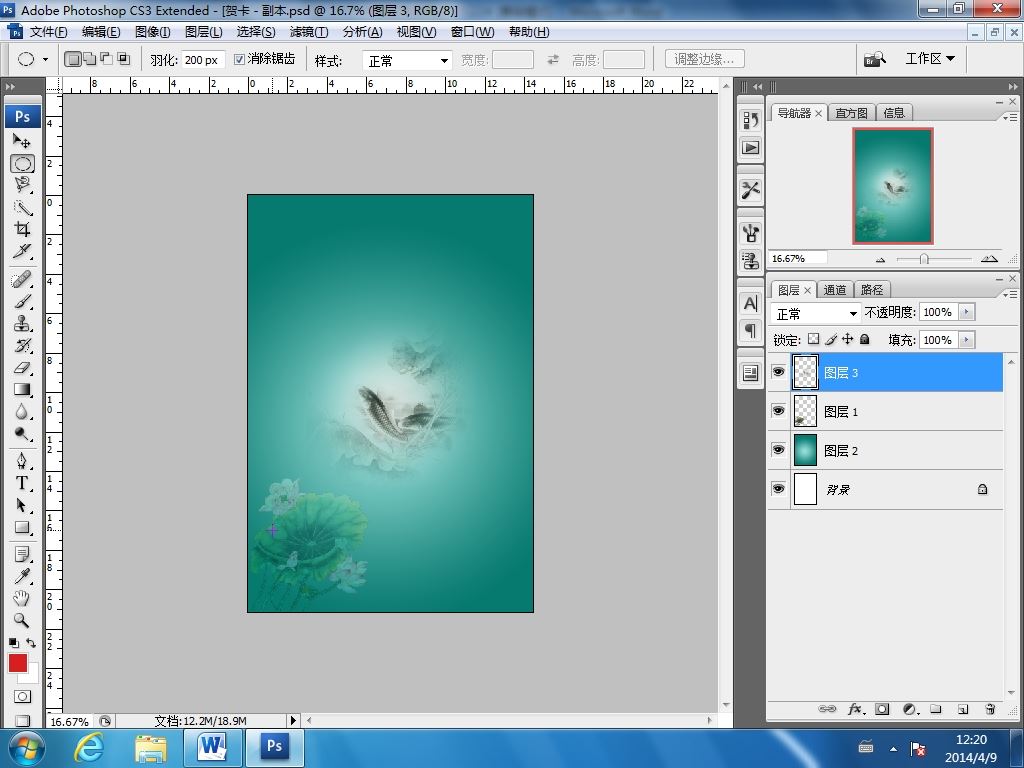Viewport: 1024px width, 768px height.
Task: Select the Crop tool
Action: click(22, 229)
